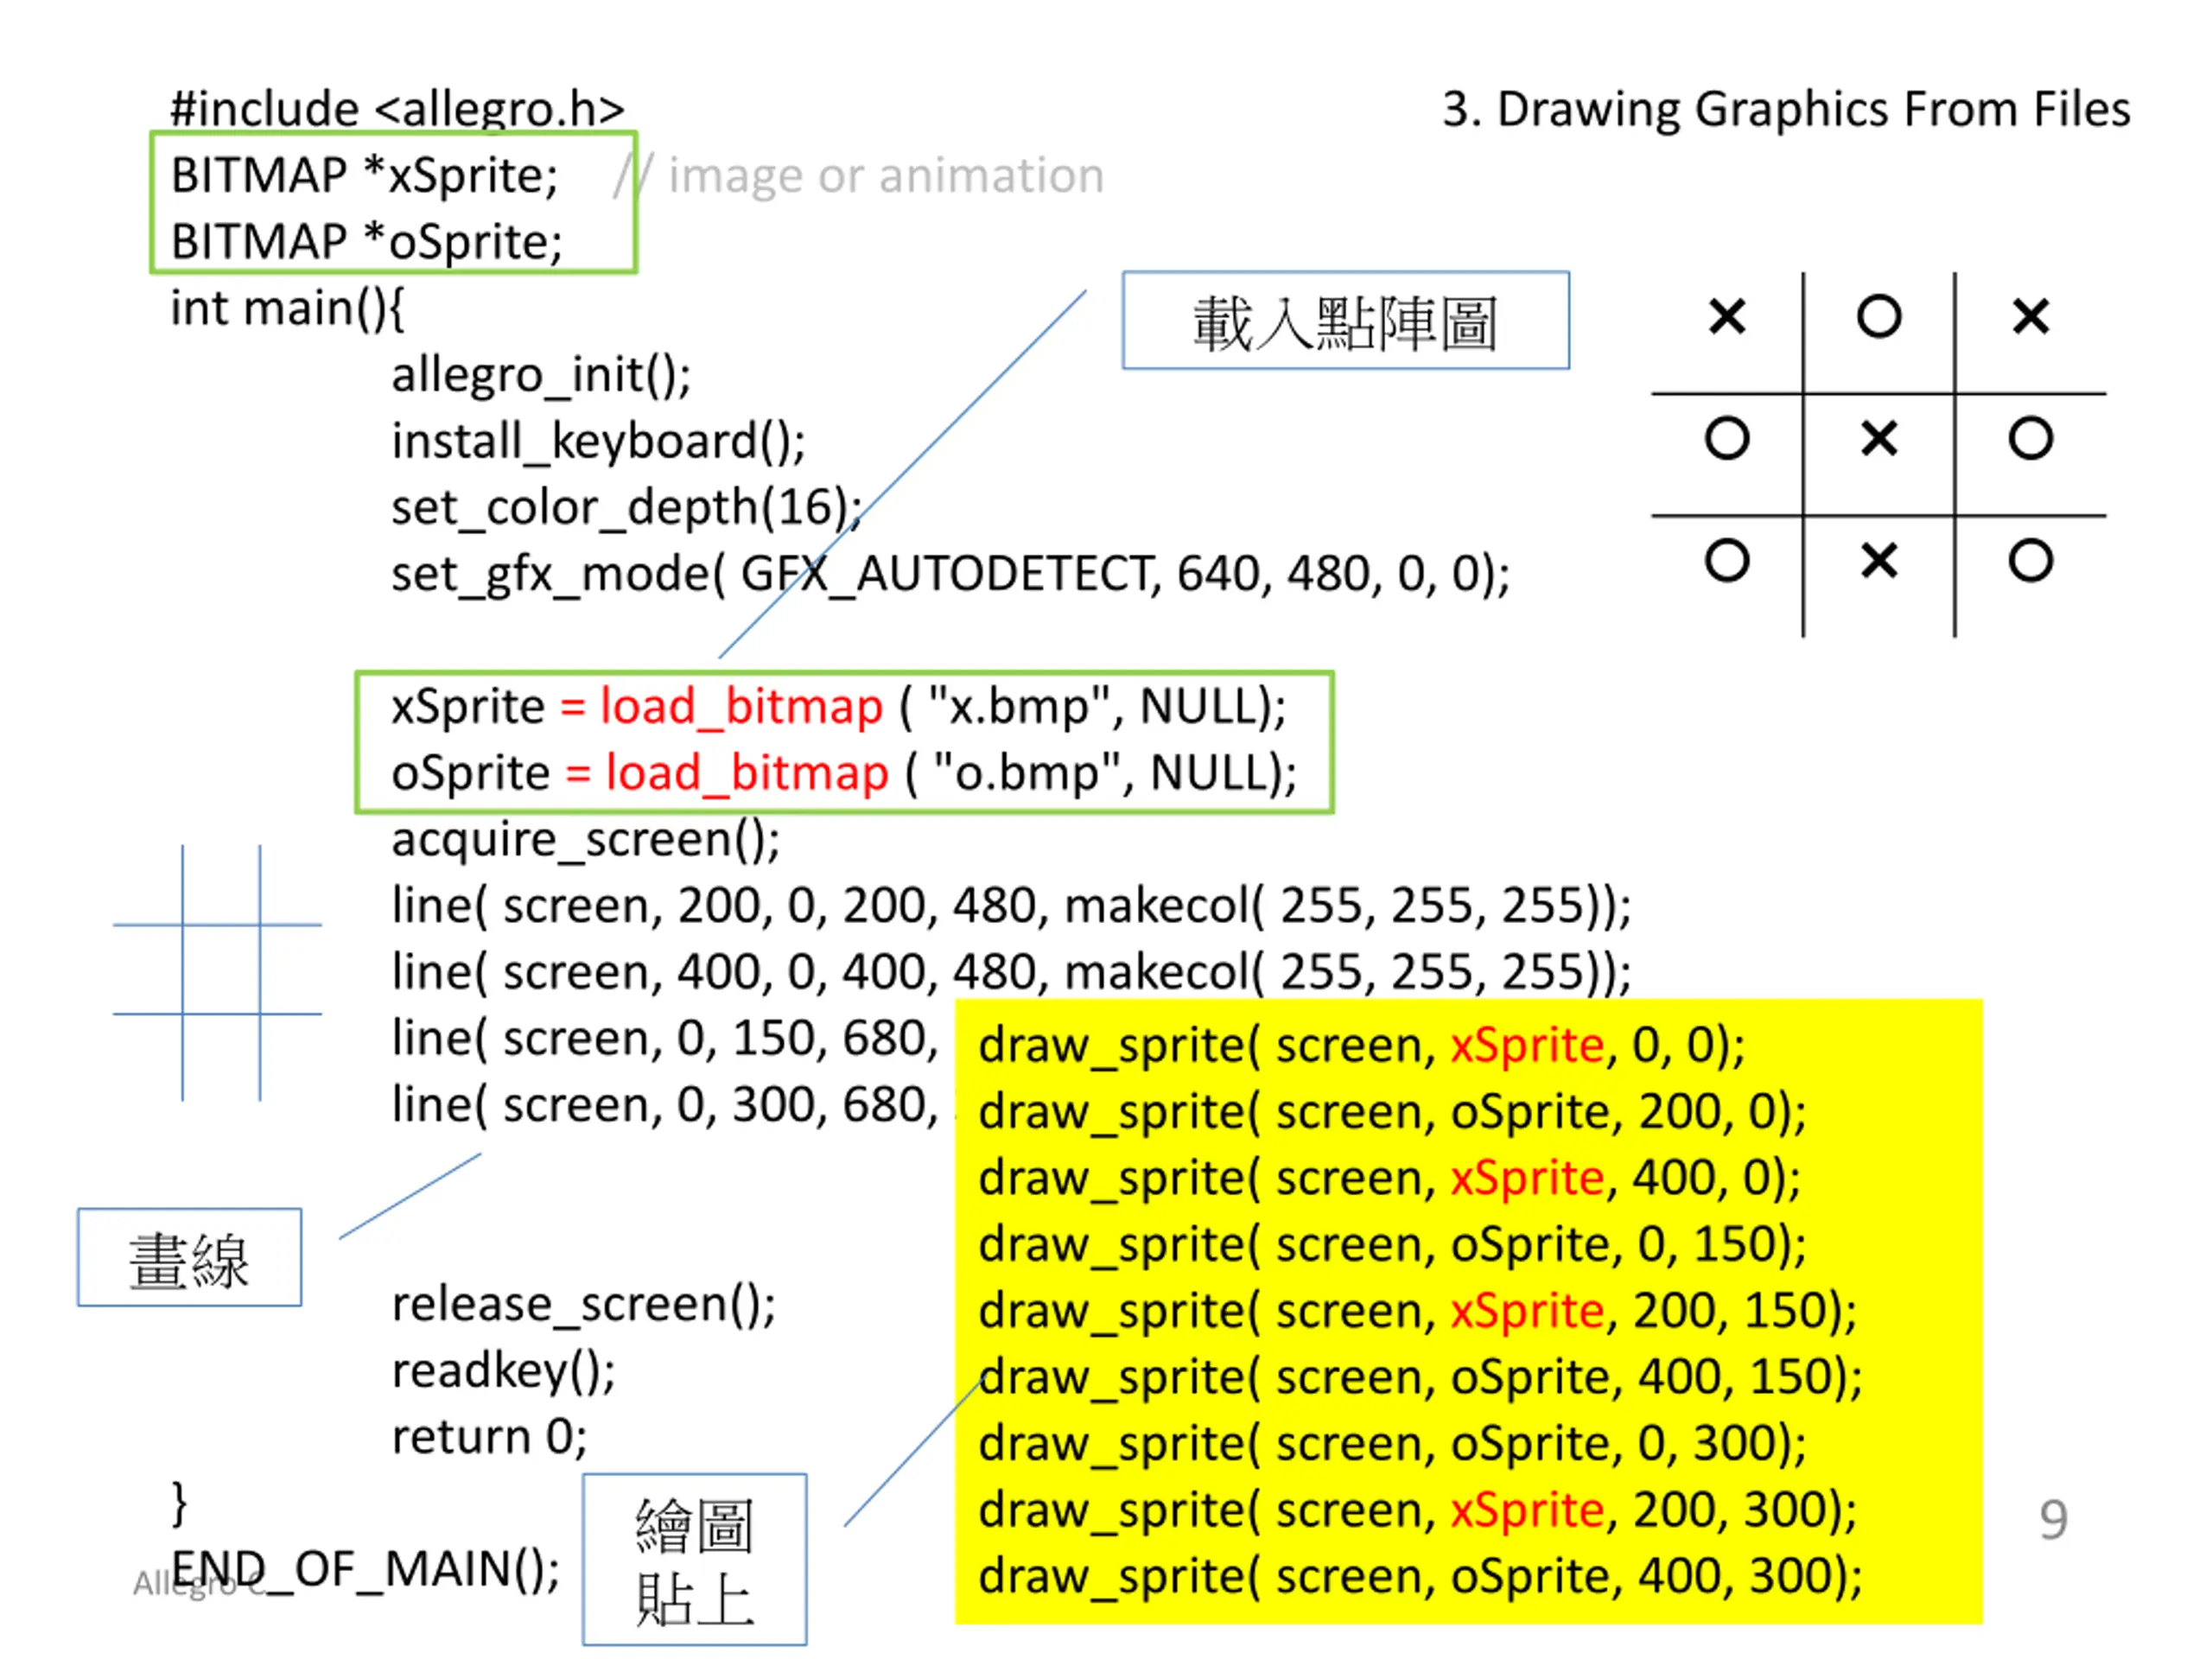2212x1659 pixels.
Task: Click the blue hash grid diagram
Action: (218, 972)
